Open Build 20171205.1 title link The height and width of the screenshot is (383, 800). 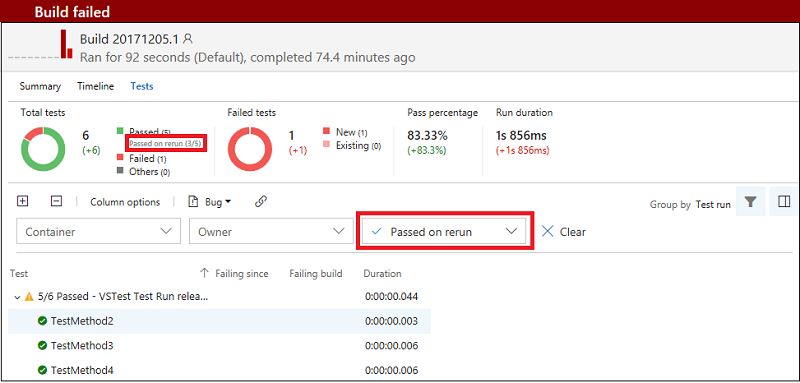coord(129,39)
